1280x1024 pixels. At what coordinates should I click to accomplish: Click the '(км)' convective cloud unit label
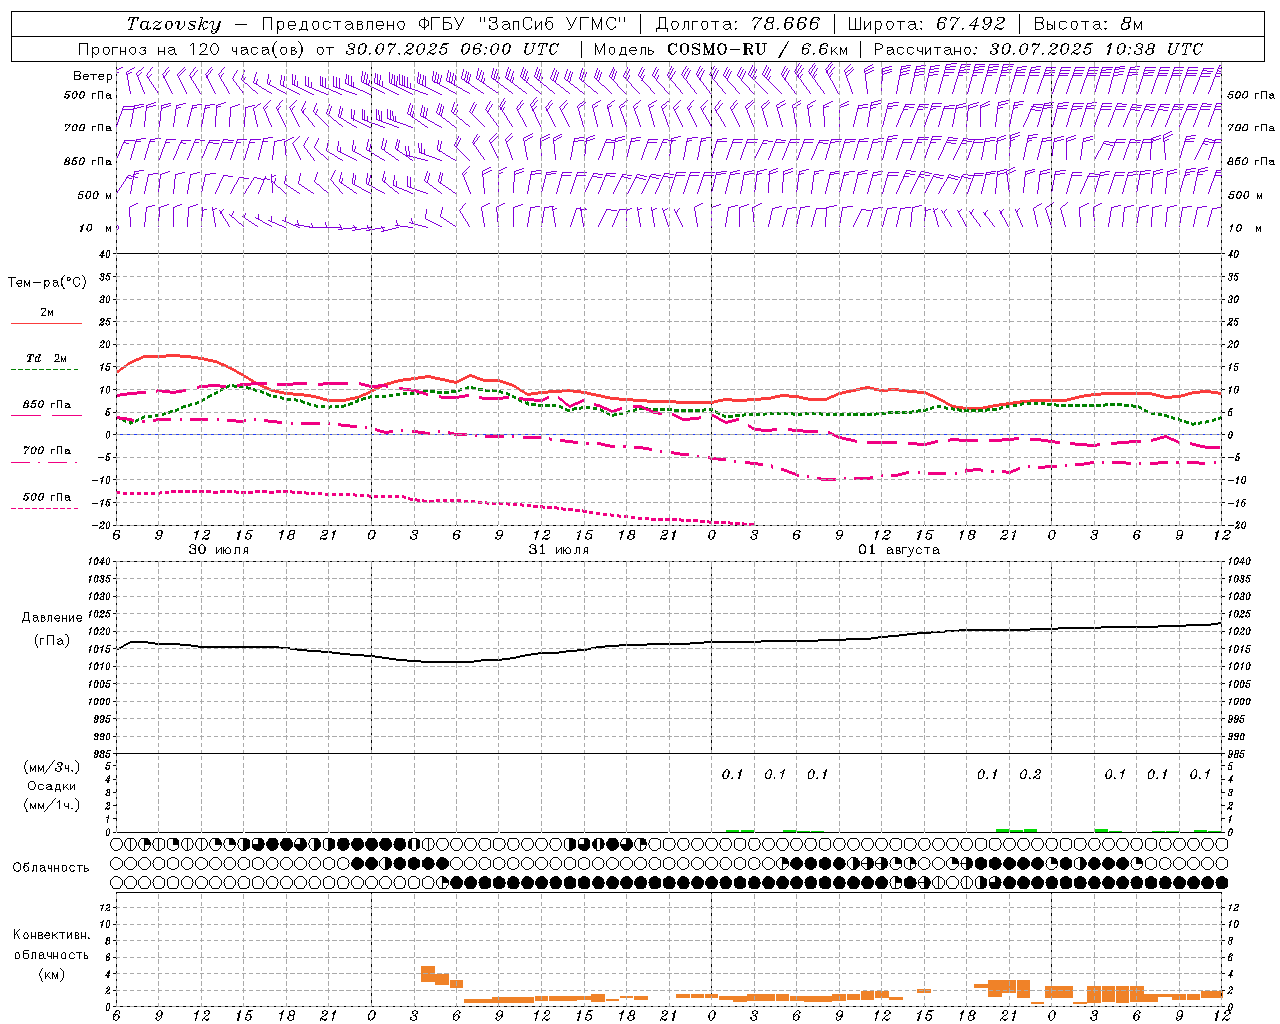pyautogui.click(x=51, y=974)
